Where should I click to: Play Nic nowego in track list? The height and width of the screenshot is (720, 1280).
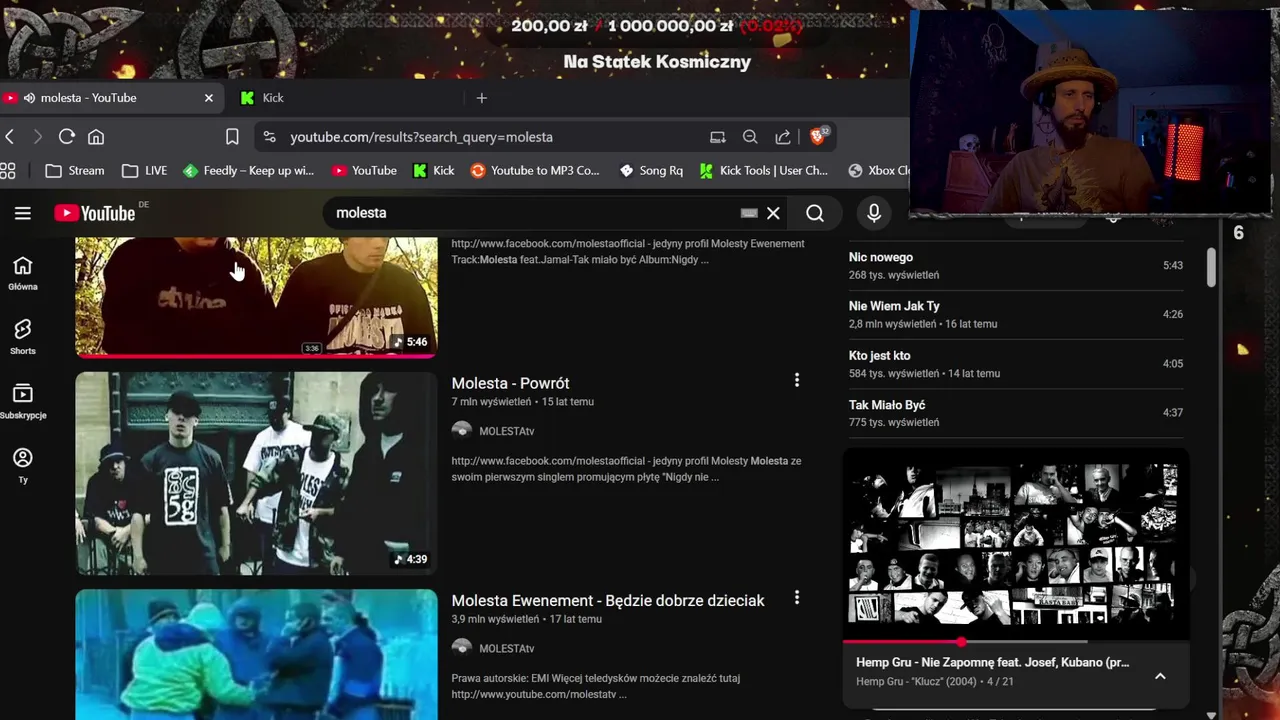point(1016,266)
